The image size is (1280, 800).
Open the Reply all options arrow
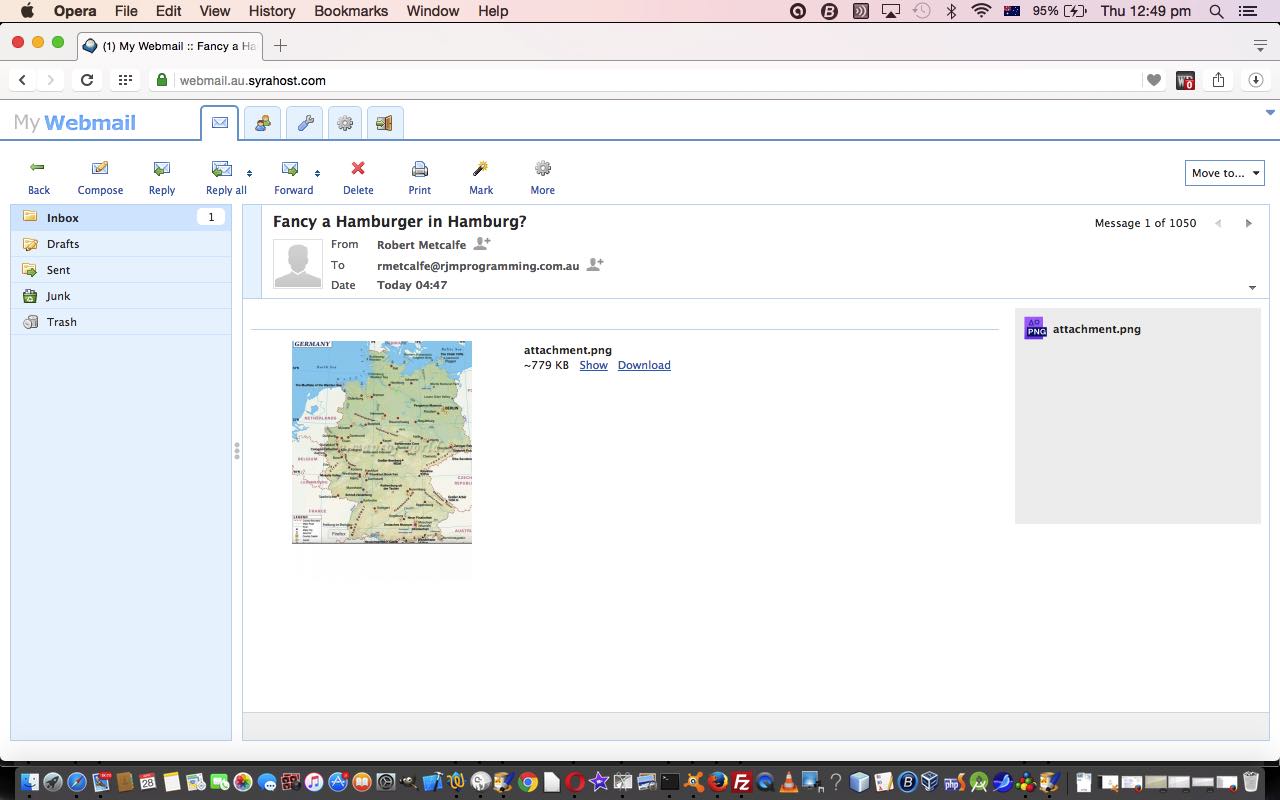[250, 173]
